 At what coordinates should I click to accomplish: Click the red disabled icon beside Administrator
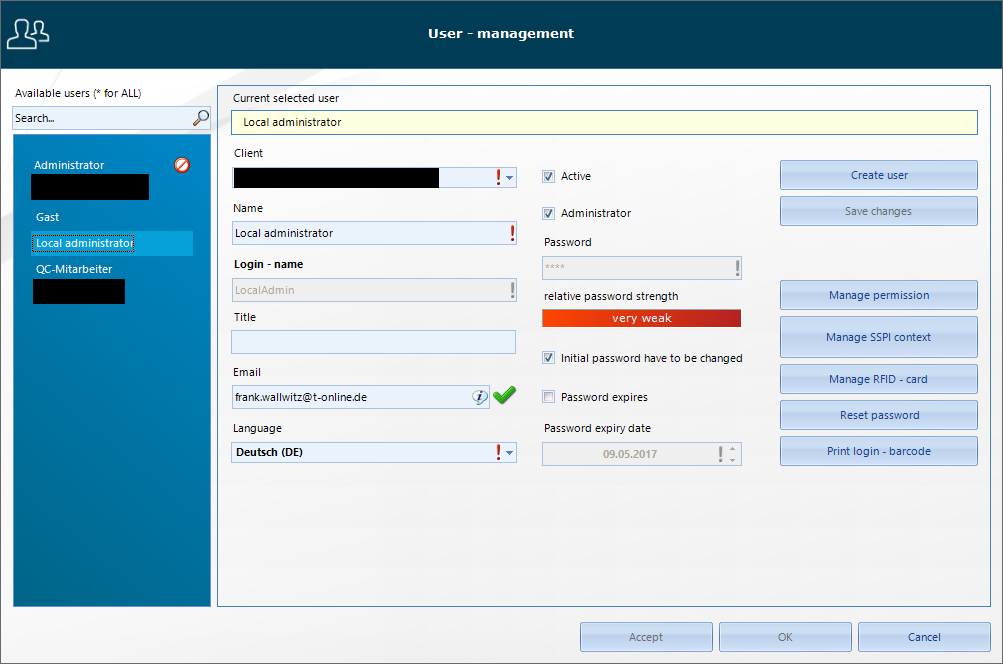(x=182, y=165)
